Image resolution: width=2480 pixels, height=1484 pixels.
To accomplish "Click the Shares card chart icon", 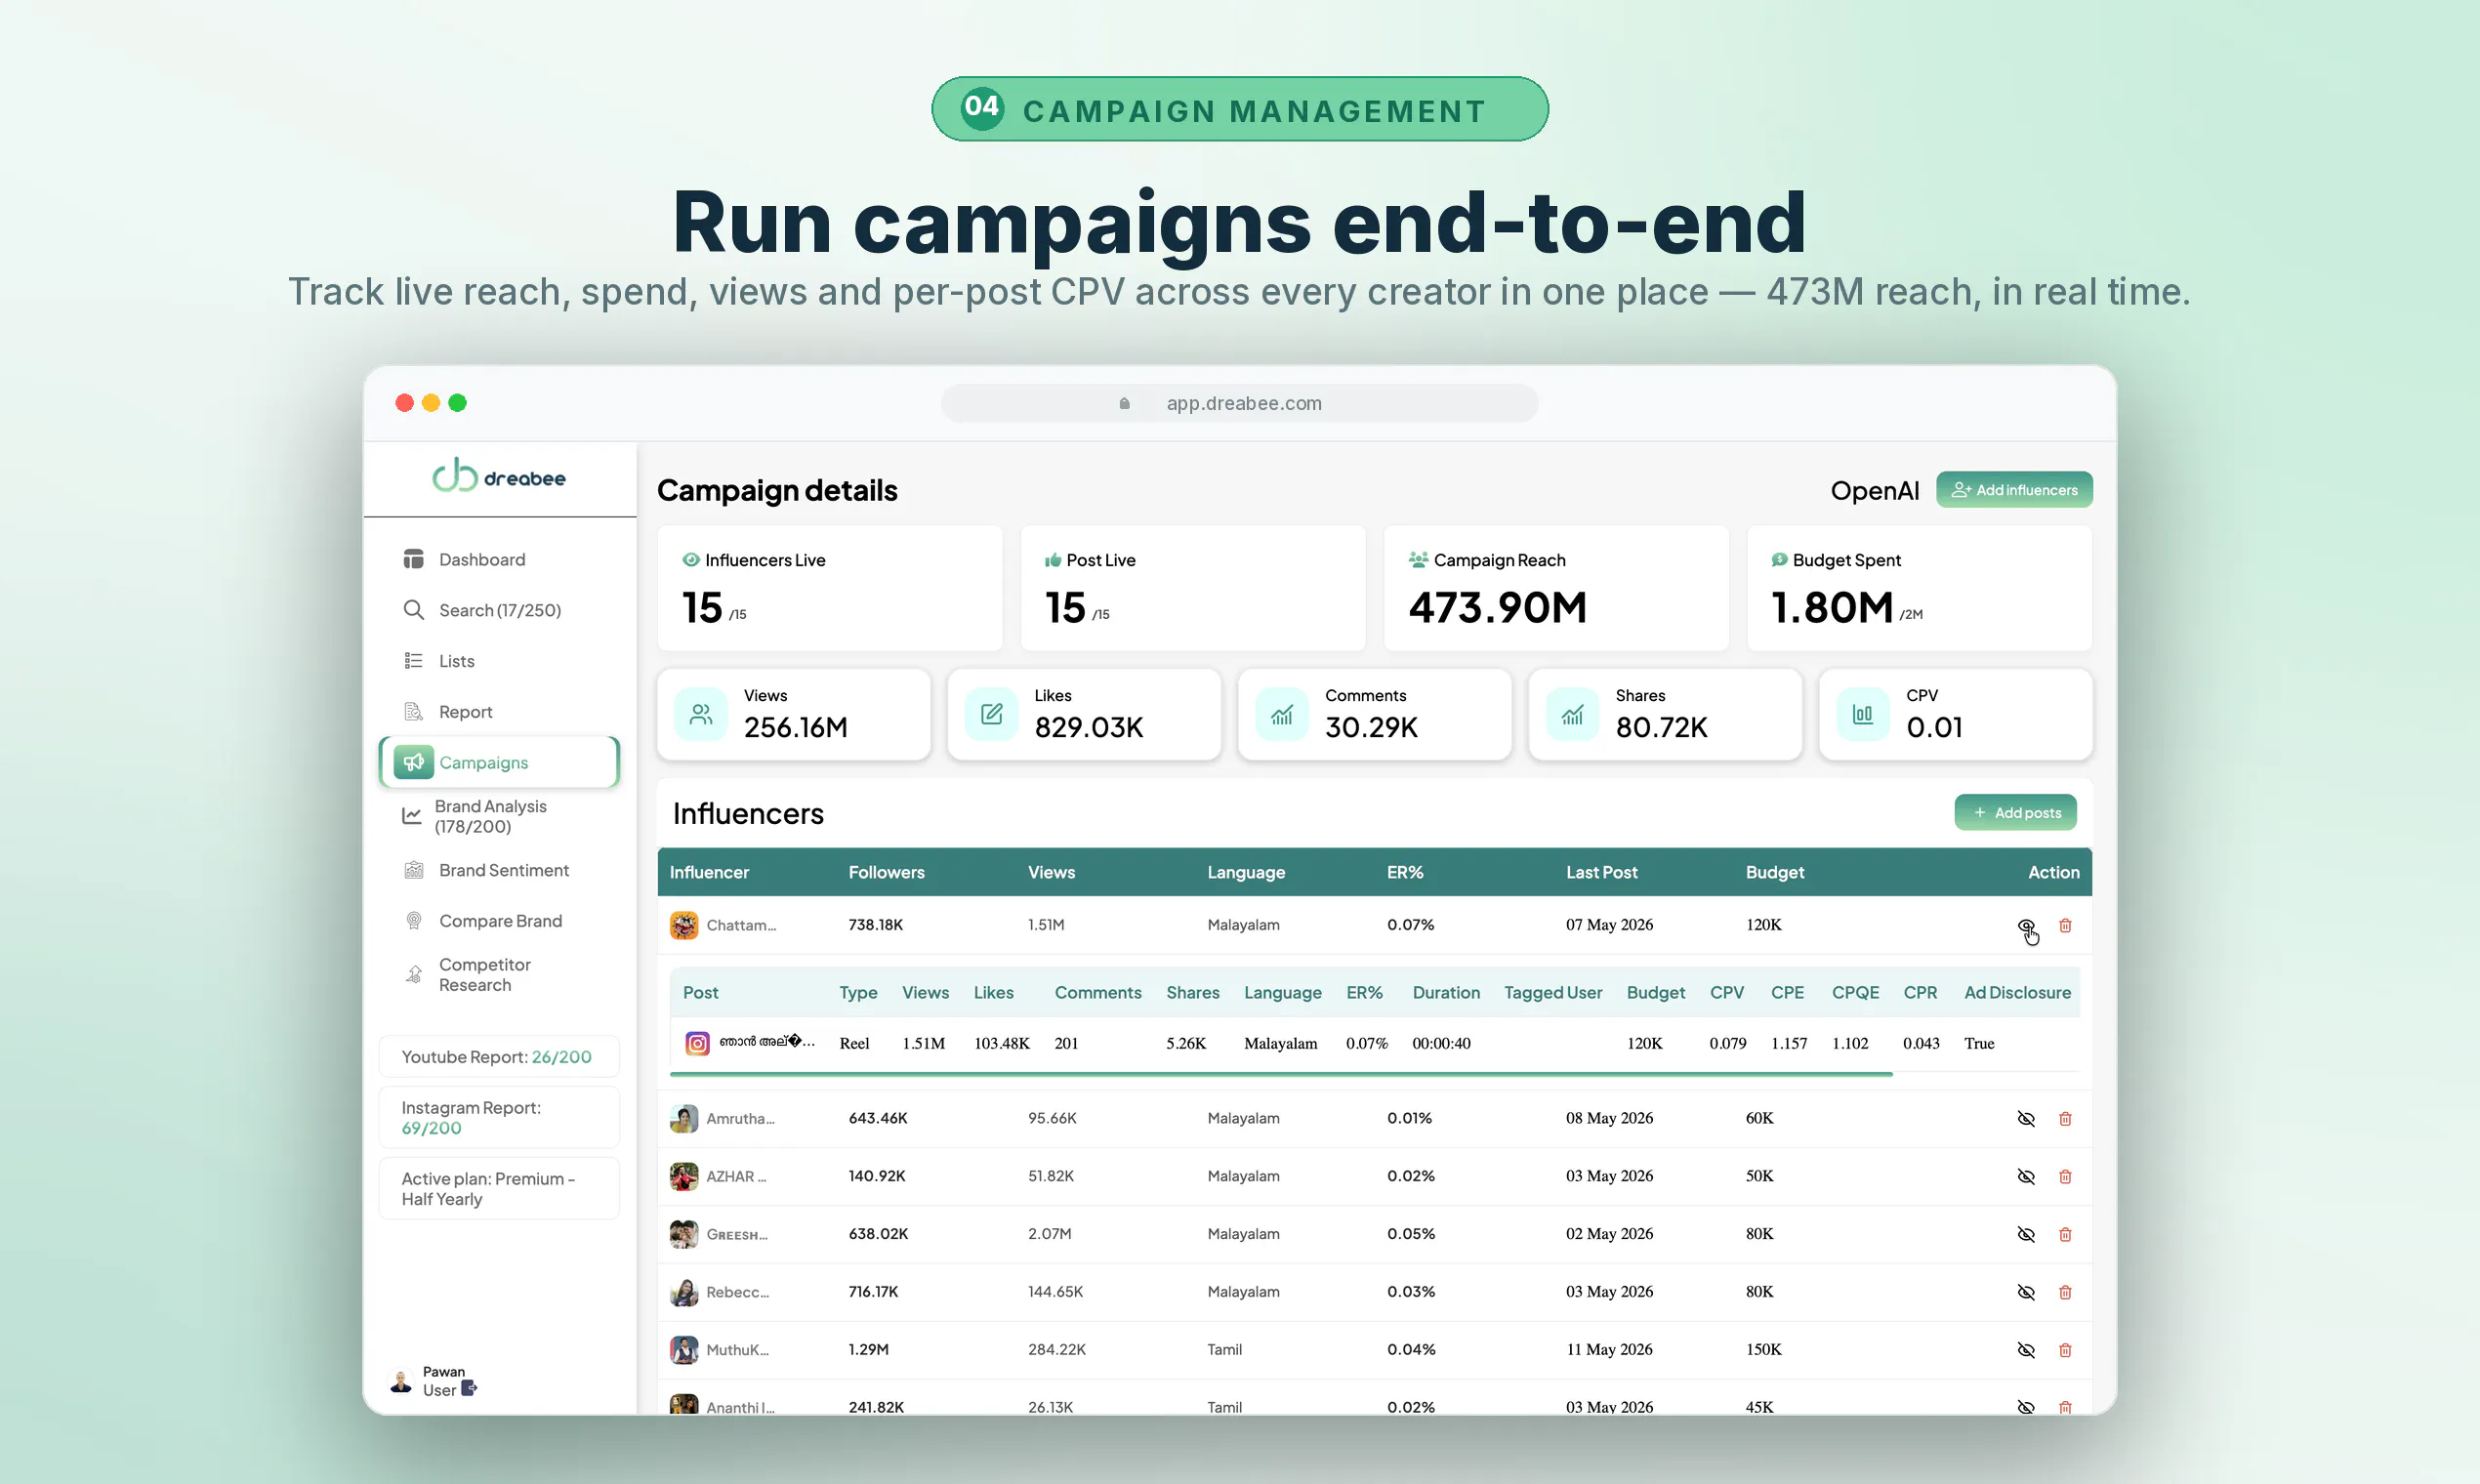I will [x=1572, y=714].
